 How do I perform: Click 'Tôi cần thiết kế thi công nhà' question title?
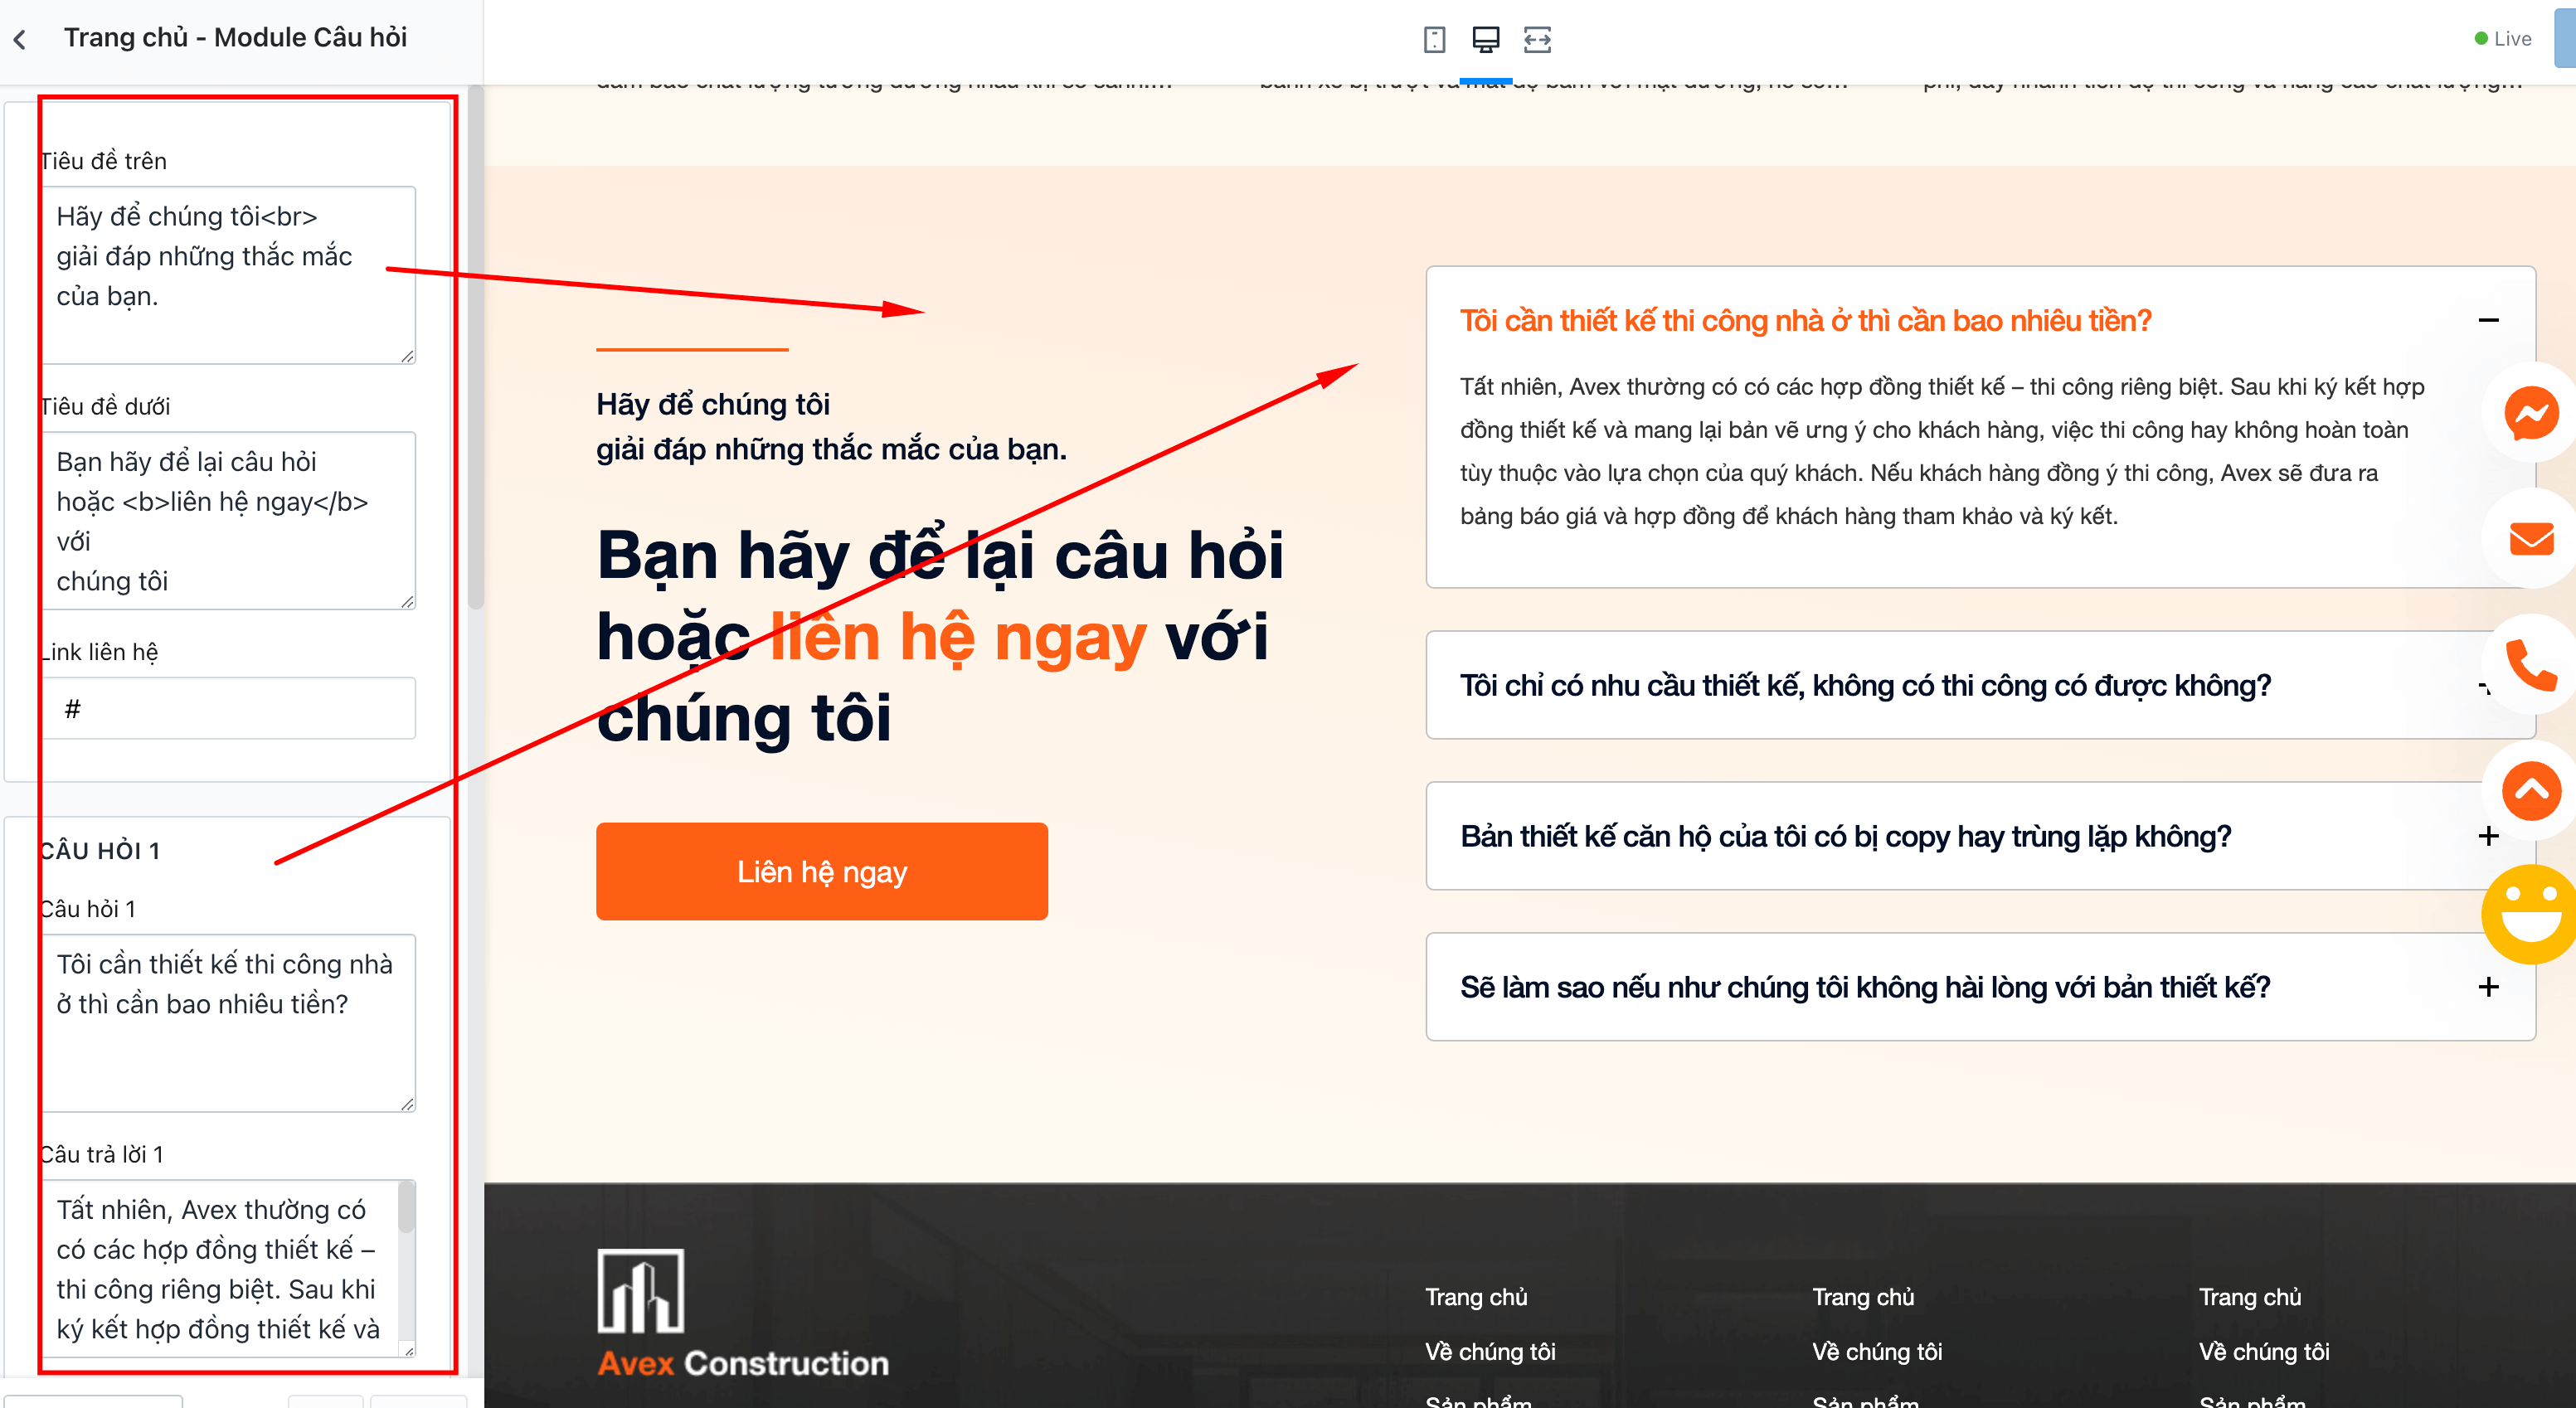pyautogui.click(x=1805, y=320)
